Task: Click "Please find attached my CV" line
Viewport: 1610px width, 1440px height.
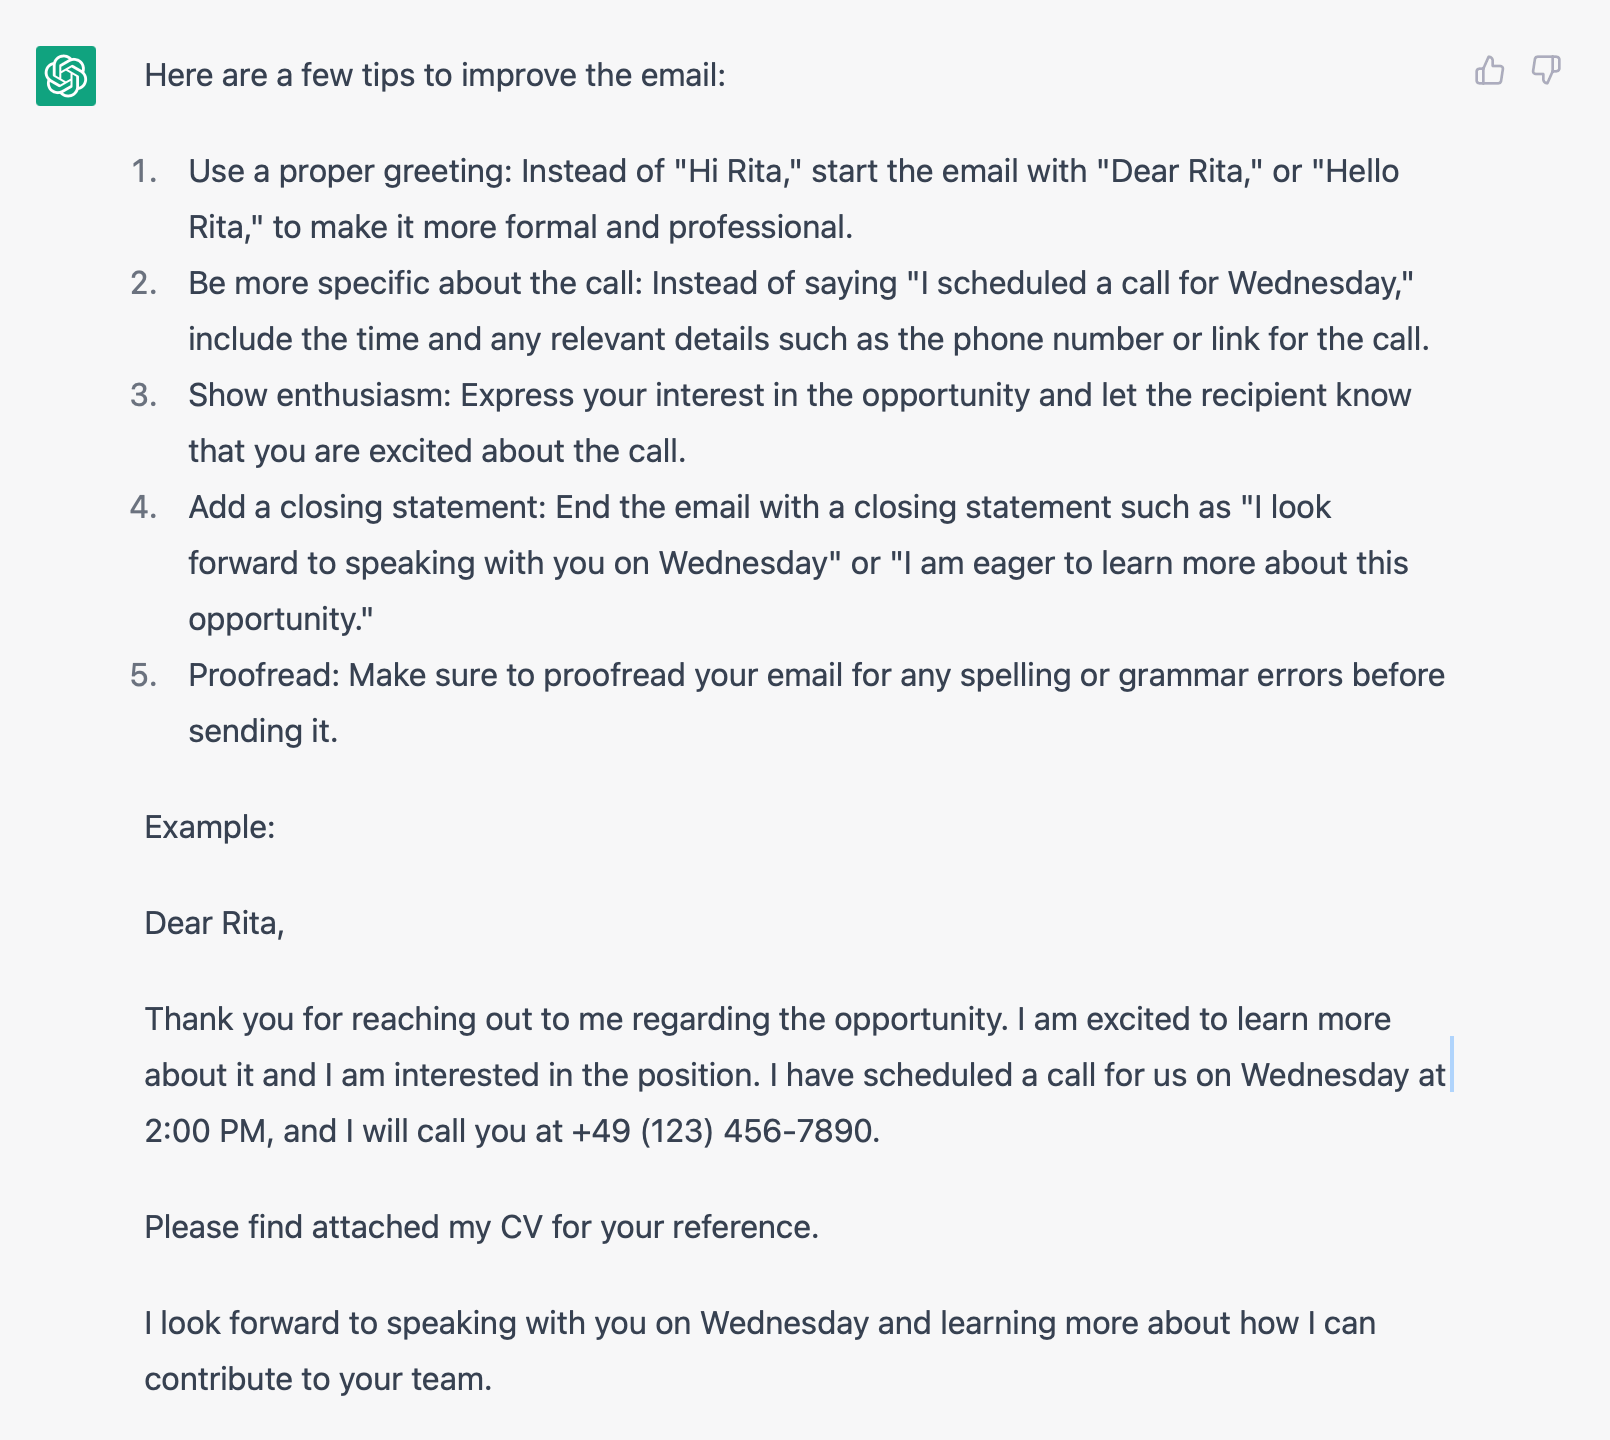Action: 481,1228
